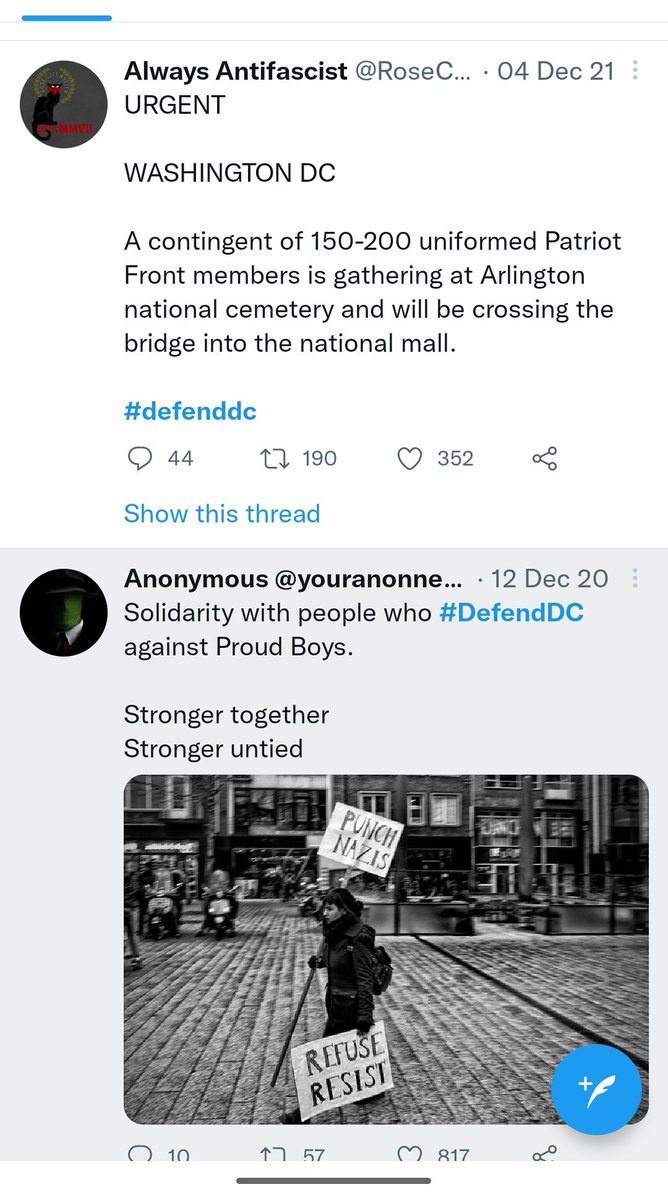Retweet the Anonymous solidarity tweet
668x1200 pixels.
coord(274,1155)
